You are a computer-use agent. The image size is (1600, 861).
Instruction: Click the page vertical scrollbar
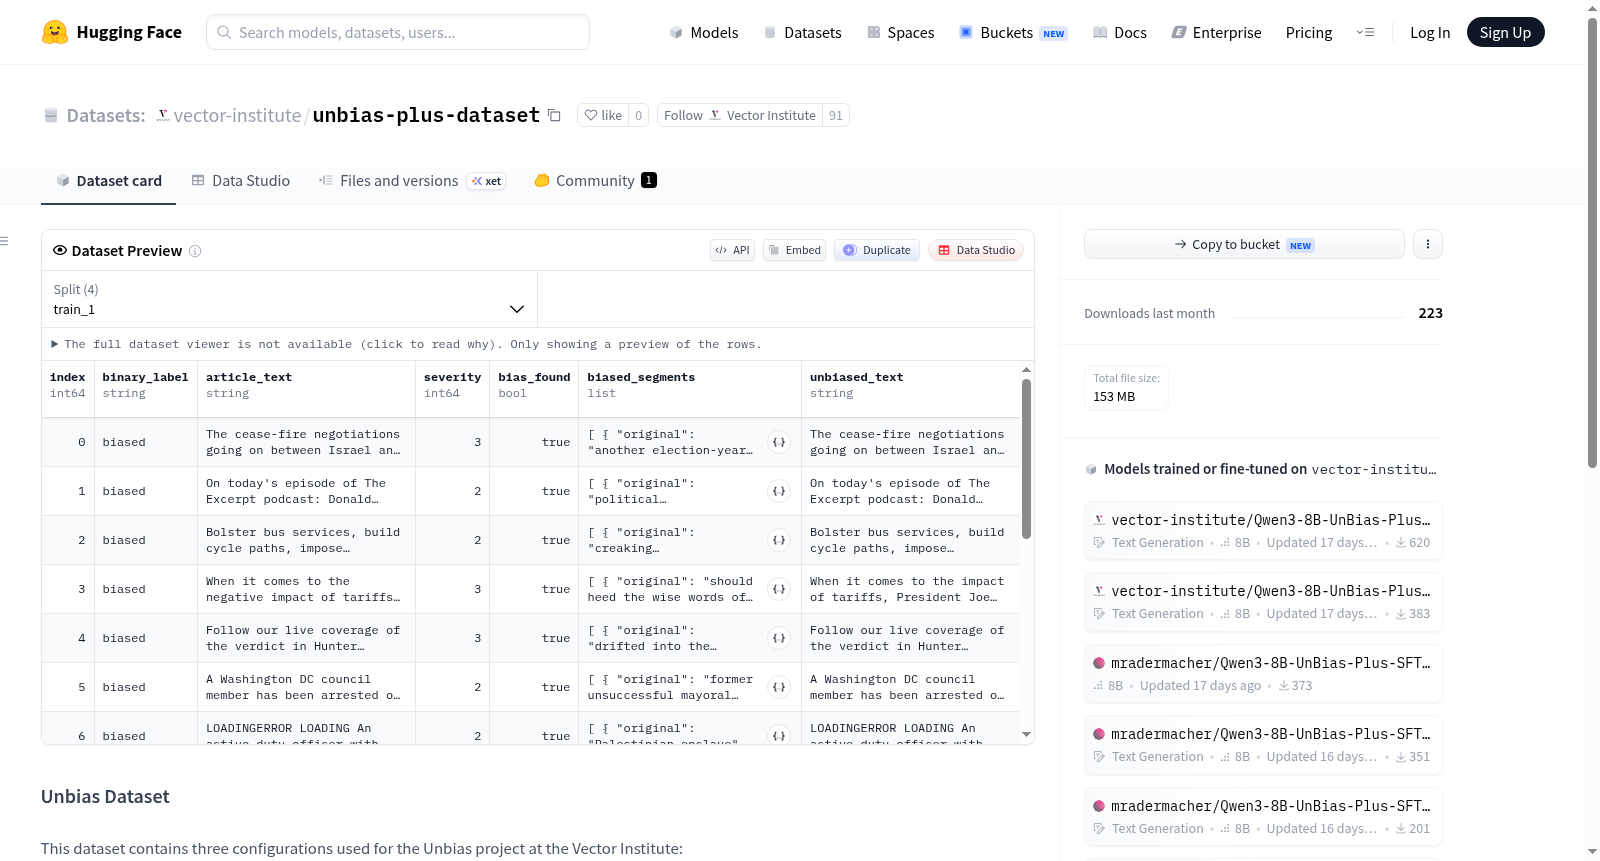1592,242
